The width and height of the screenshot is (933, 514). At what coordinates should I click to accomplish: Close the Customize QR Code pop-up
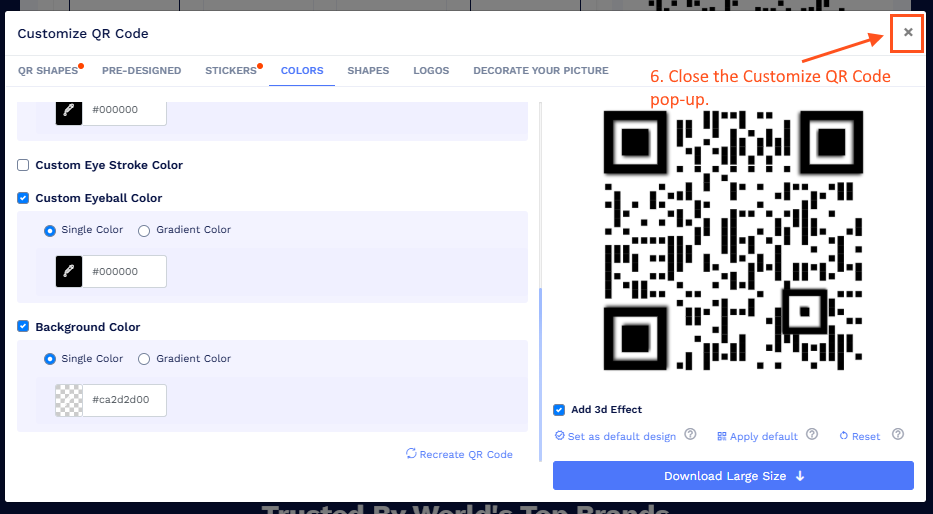[x=907, y=33]
